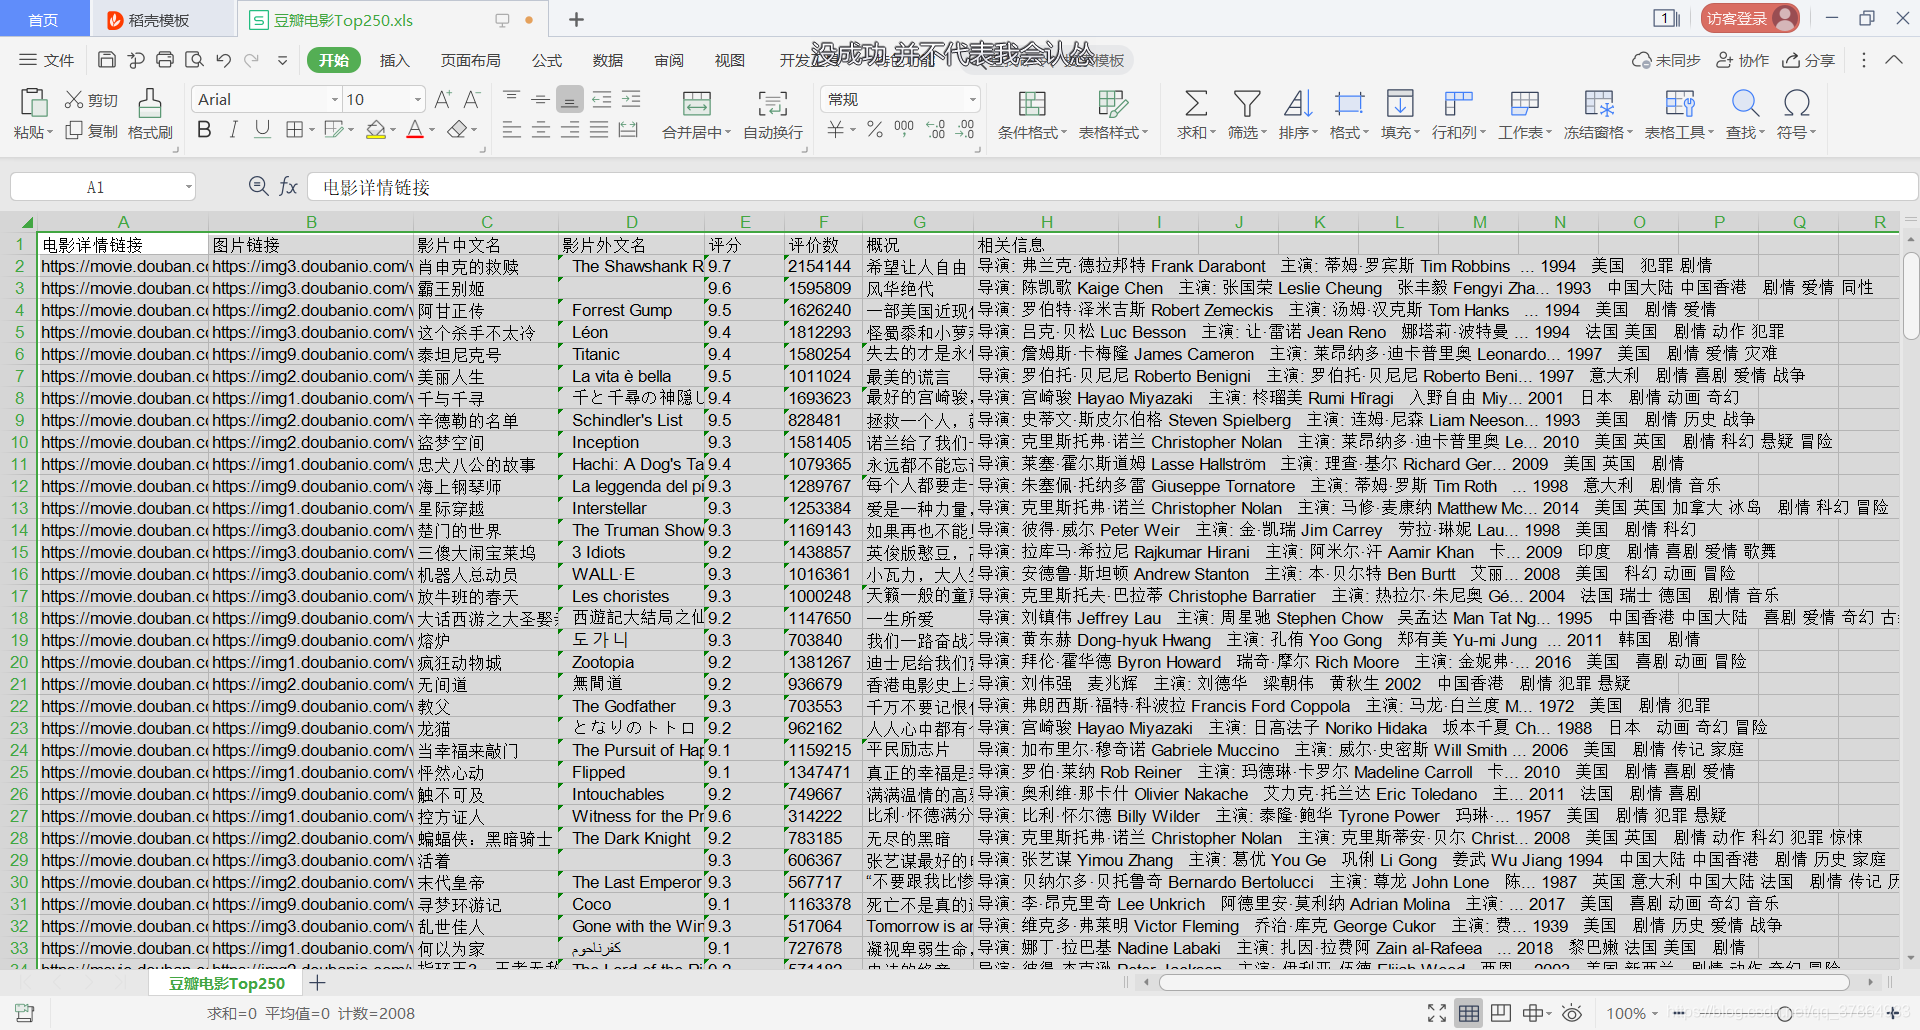
Task: Click the Table Tools icon
Action: (x=1680, y=103)
